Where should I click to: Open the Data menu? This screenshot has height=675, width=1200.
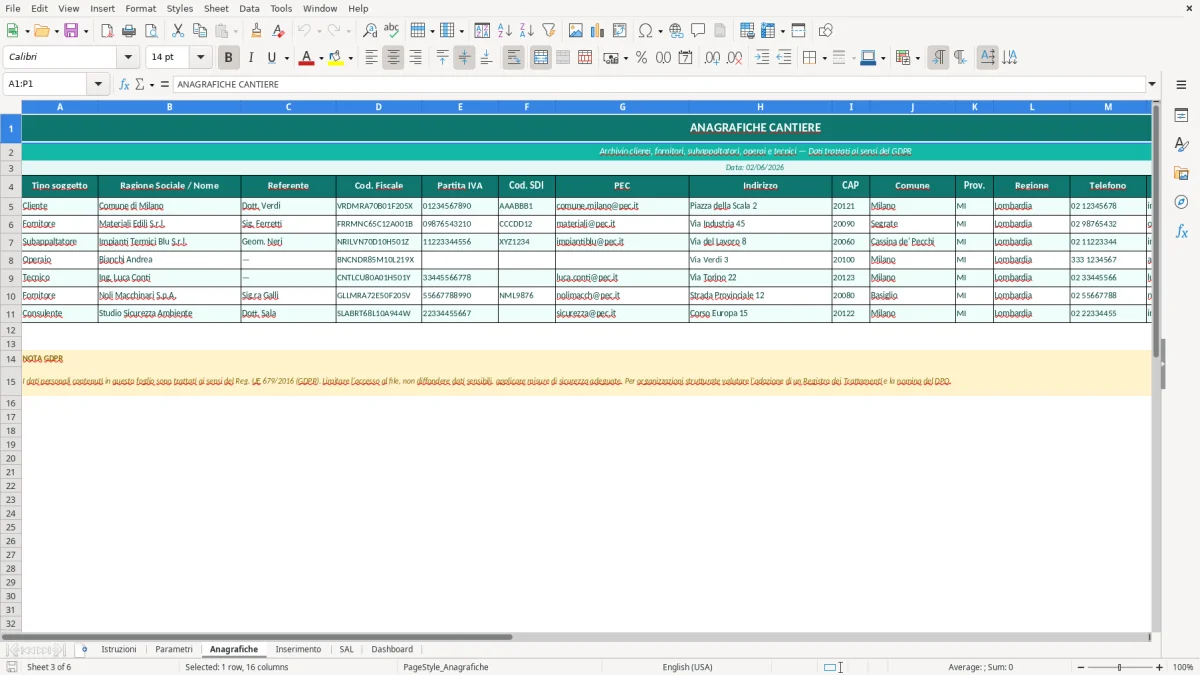[x=249, y=8]
